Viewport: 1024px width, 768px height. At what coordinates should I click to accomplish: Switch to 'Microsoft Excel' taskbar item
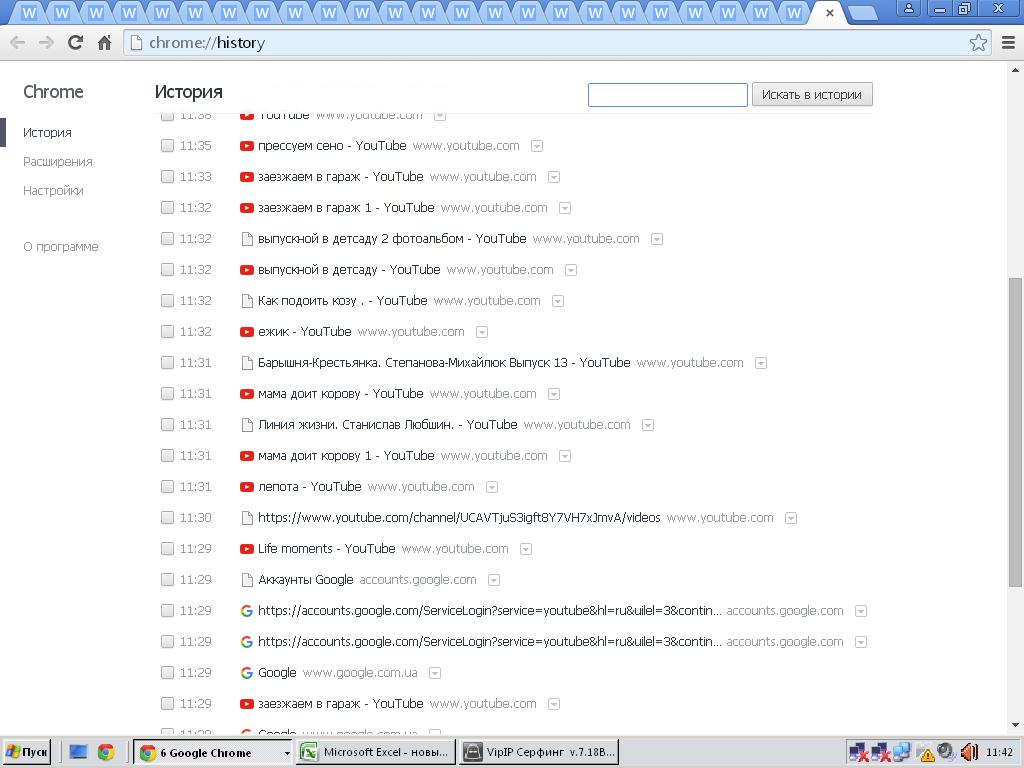click(x=376, y=752)
